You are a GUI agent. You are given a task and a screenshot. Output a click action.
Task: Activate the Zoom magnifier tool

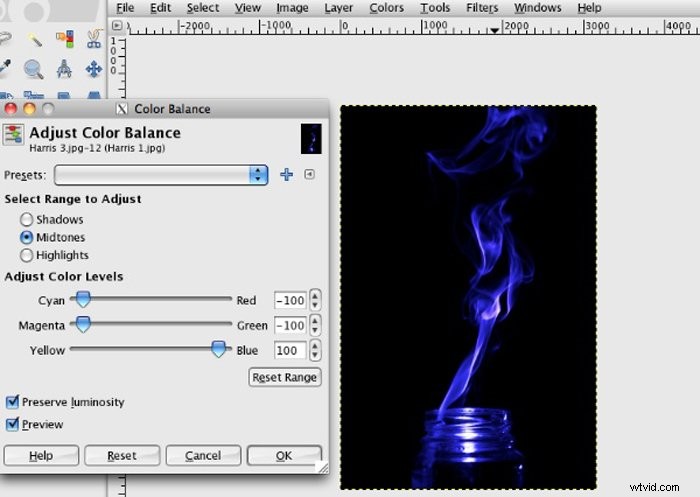click(35, 69)
